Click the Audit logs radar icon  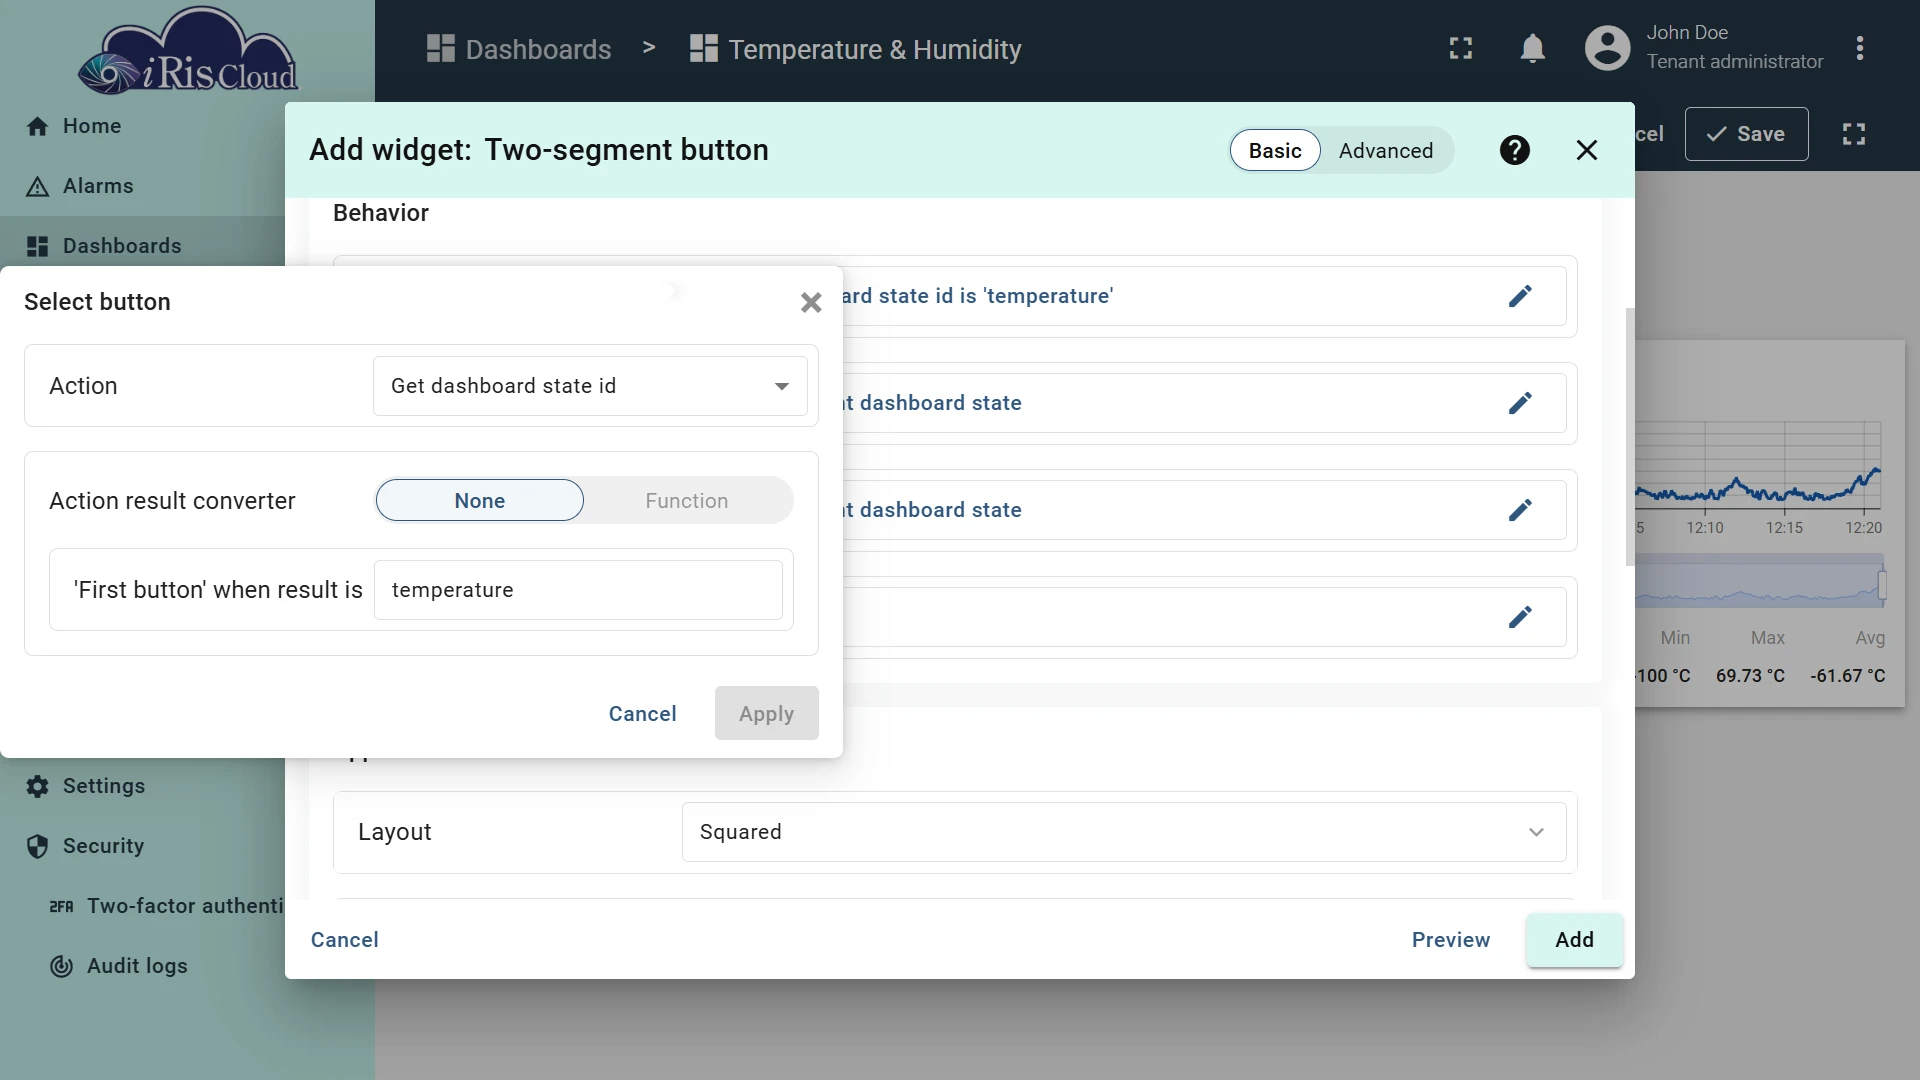[61, 966]
